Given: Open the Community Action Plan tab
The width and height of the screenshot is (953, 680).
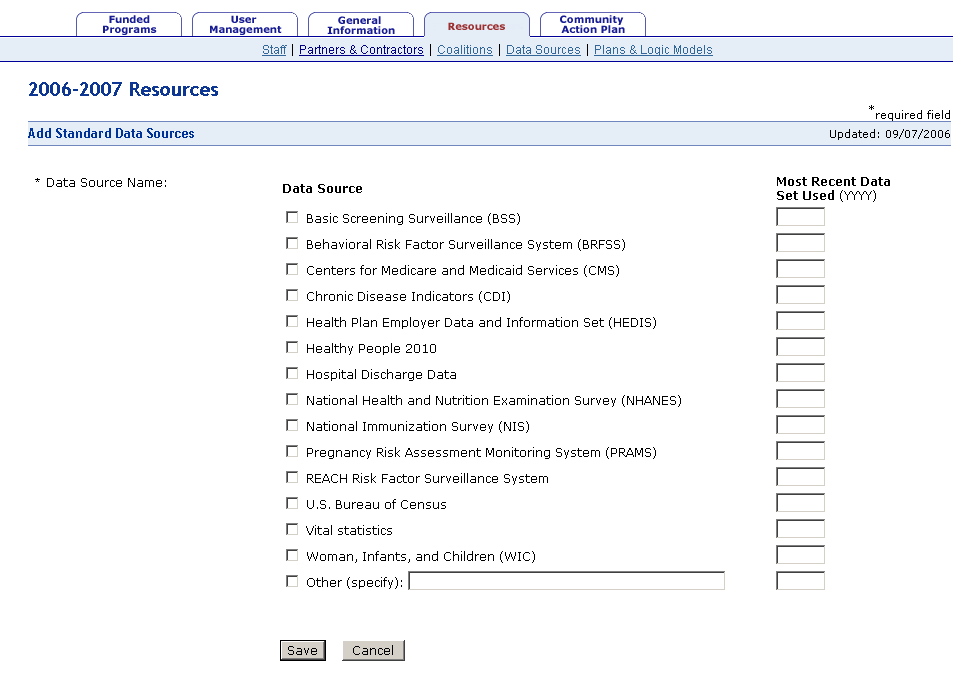Looking at the screenshot, I should pyautogui.click(x=592, y=25).
